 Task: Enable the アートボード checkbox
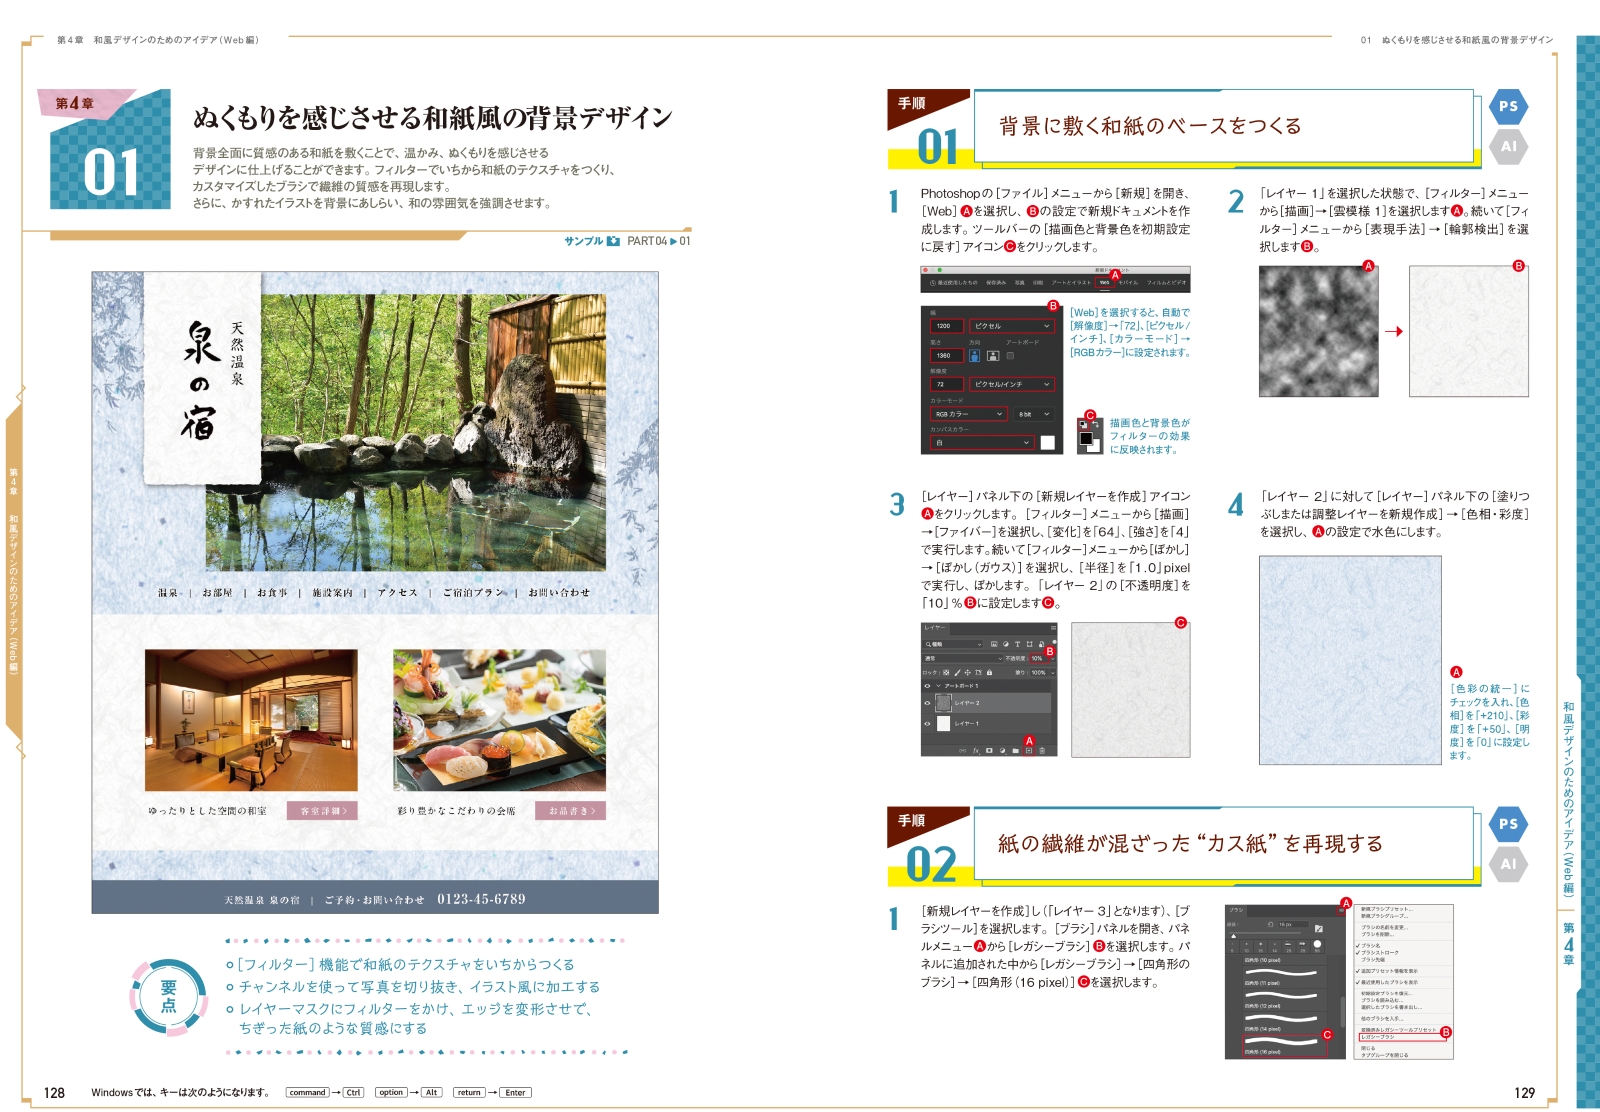[x=1010, y=356]
